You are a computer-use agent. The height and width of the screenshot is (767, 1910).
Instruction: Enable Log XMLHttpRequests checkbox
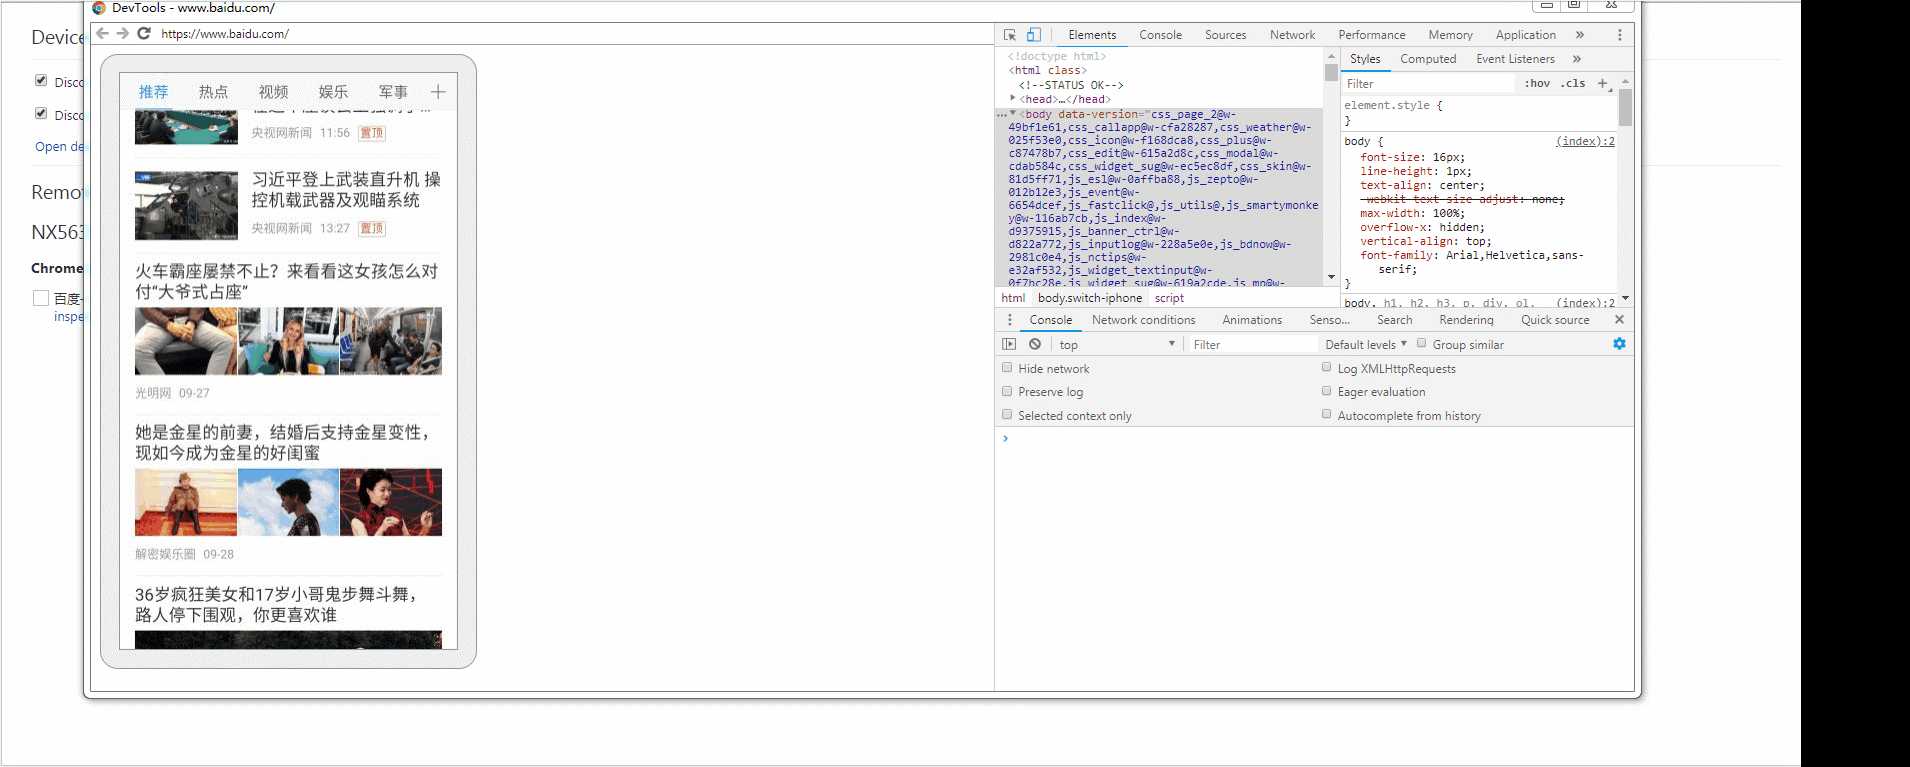click(x=1327, y=368)
